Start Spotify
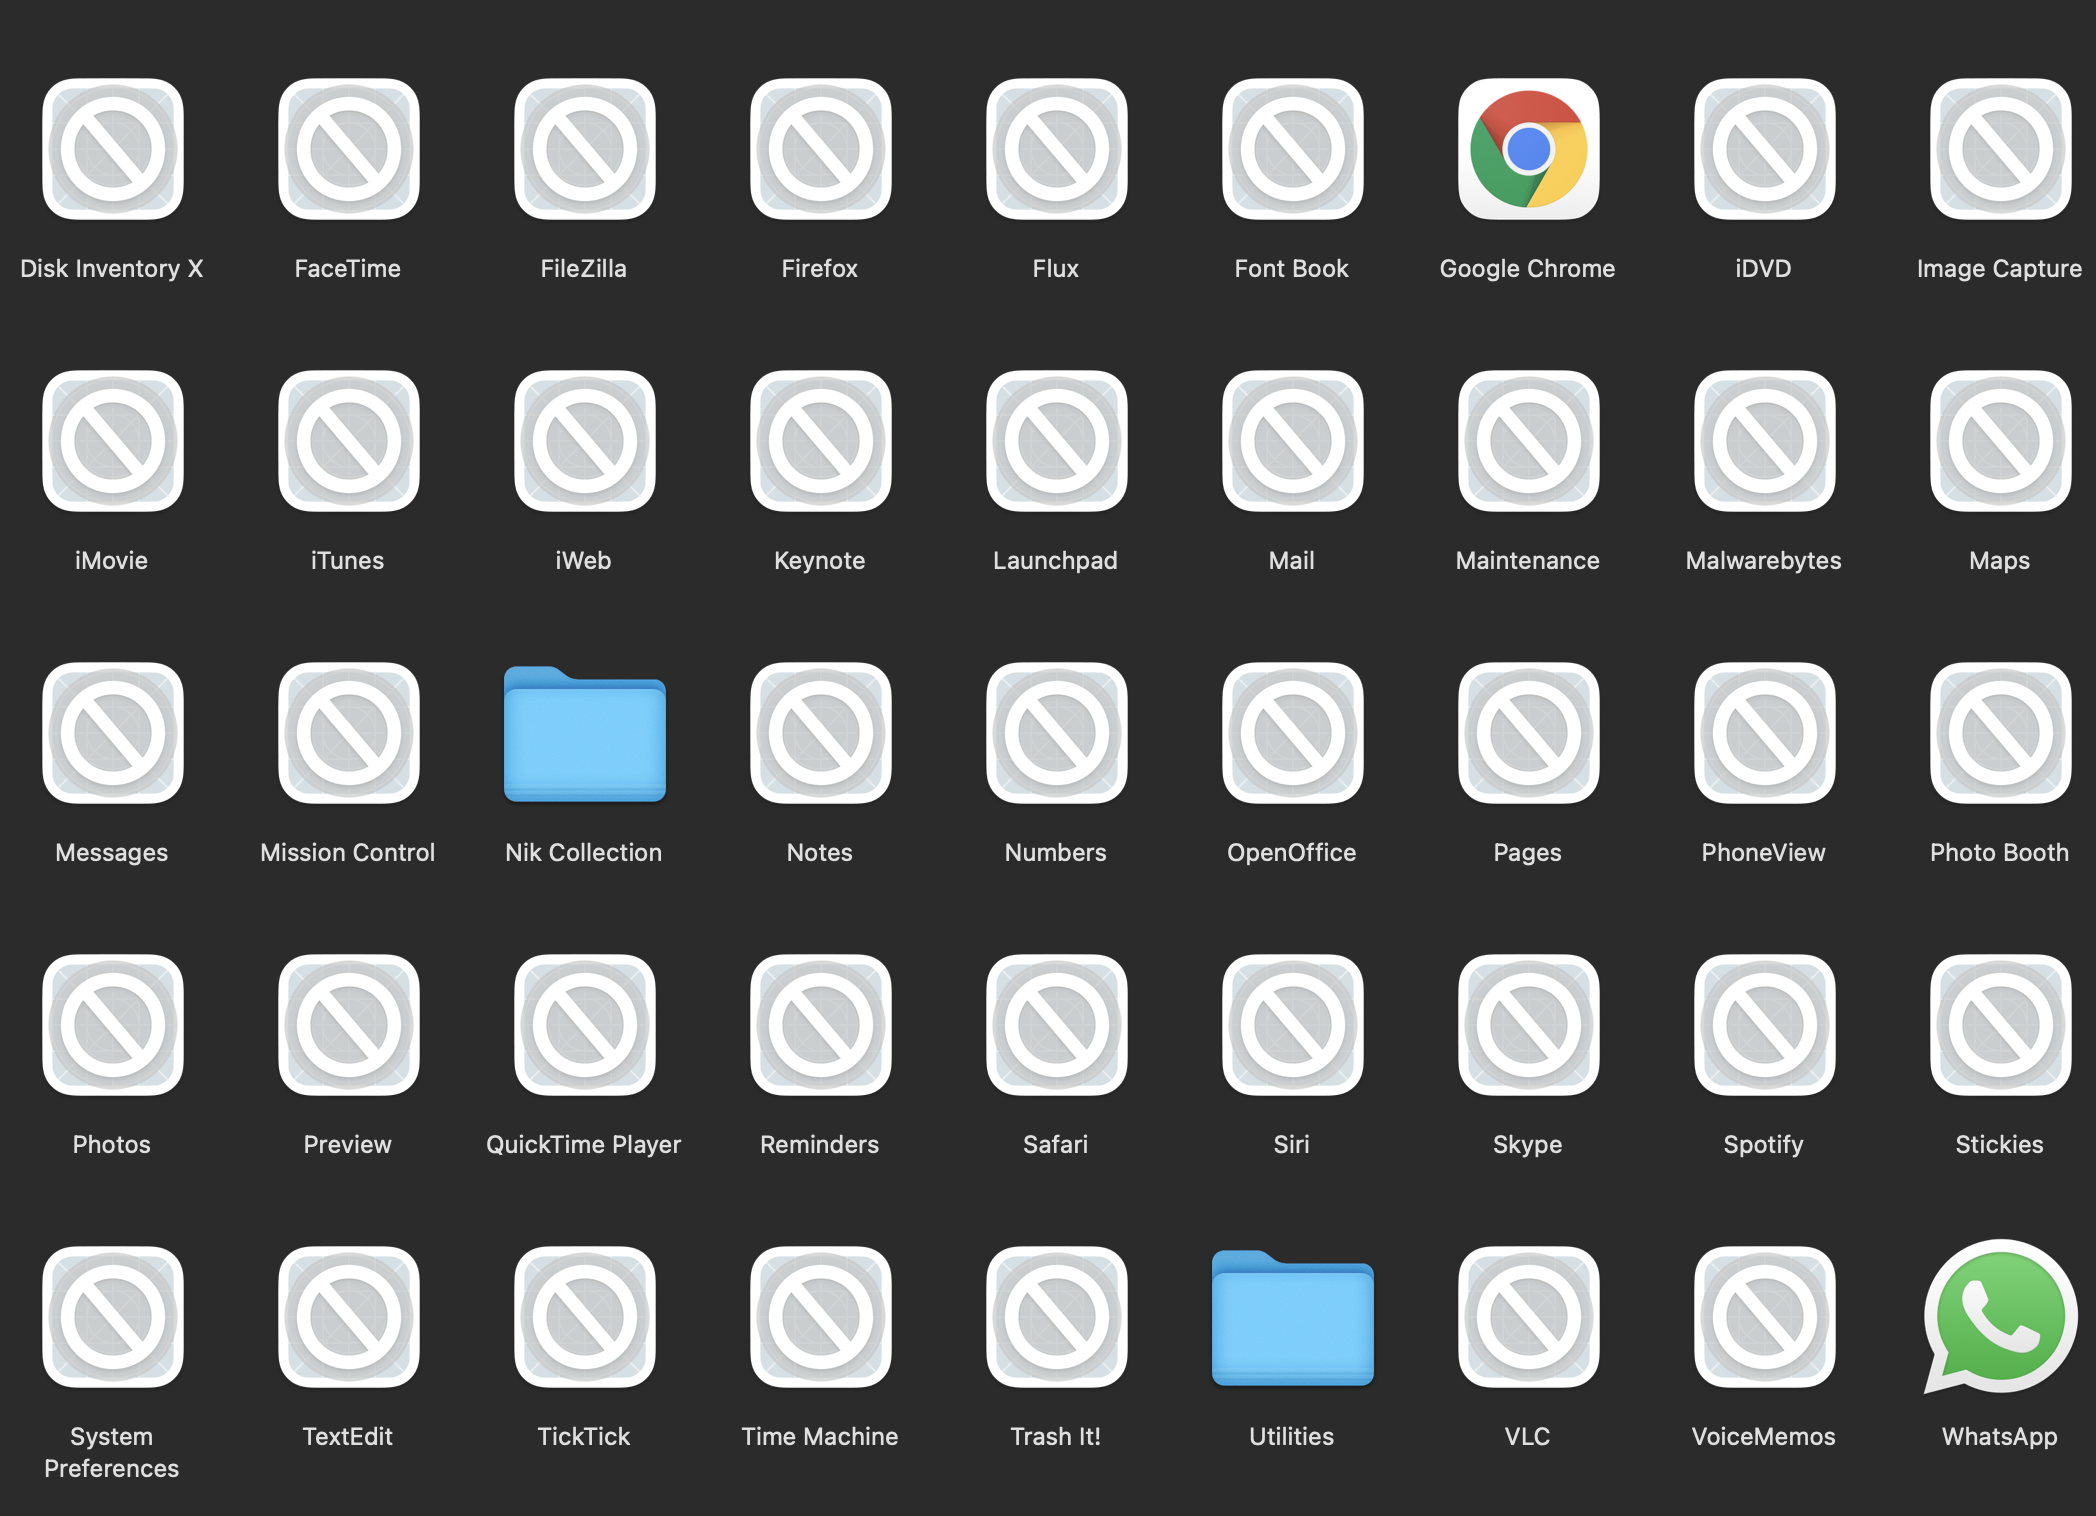 click(x=1763, y=1026)
